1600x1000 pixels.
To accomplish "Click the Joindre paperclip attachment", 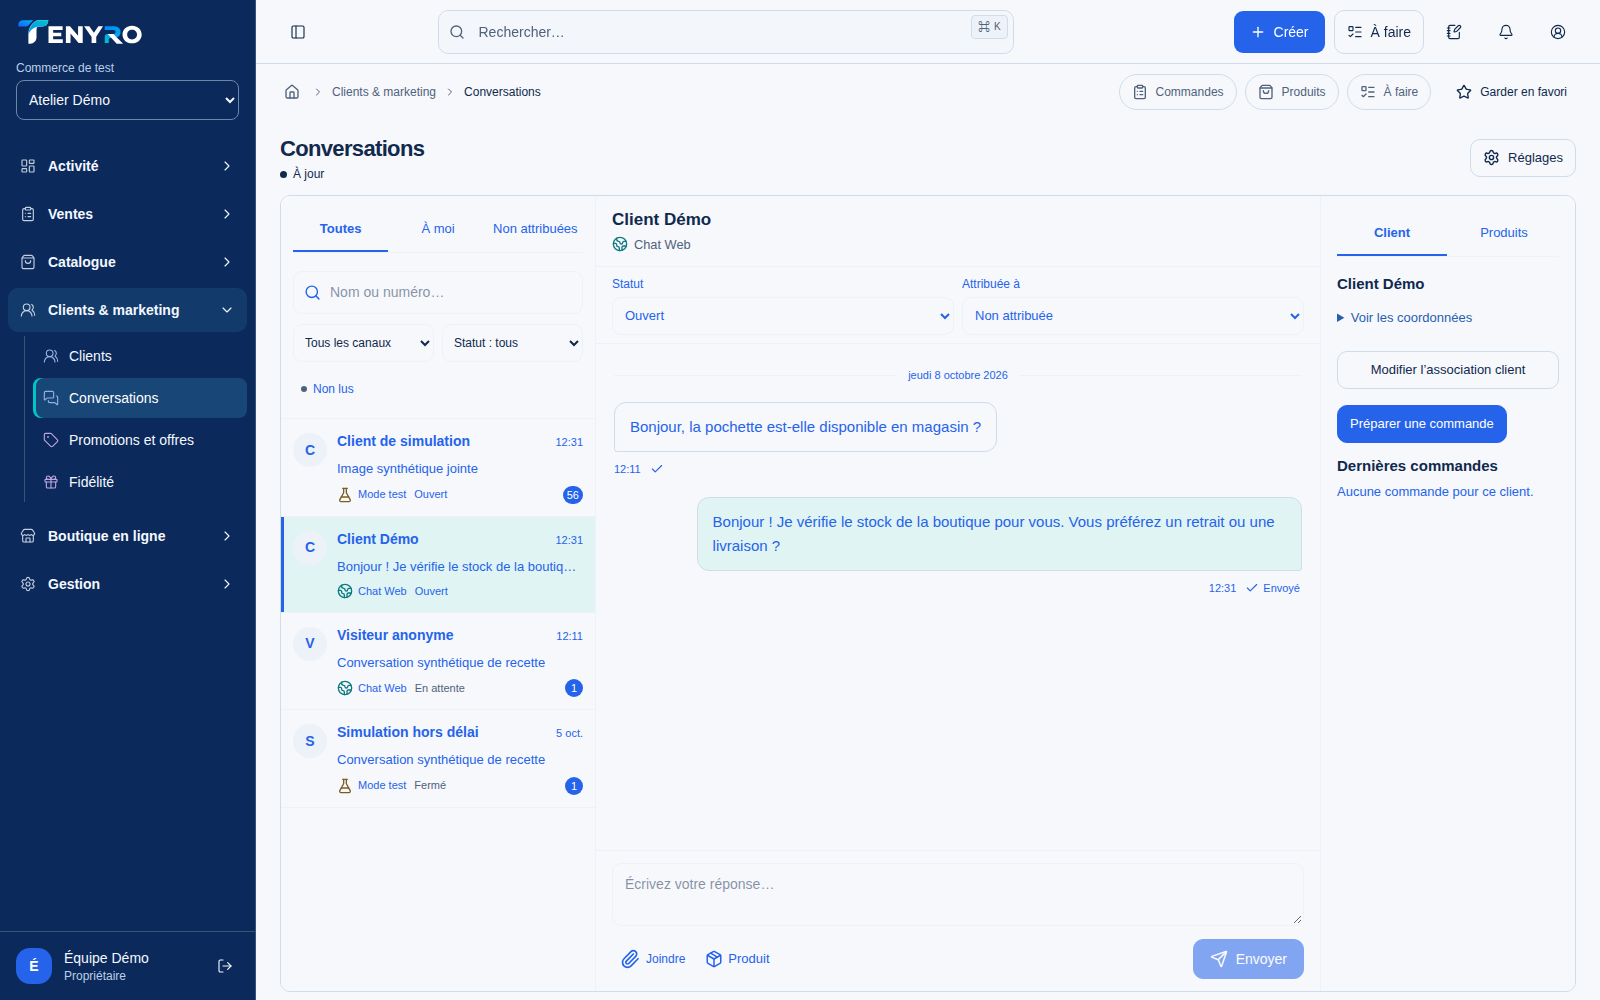I will pyautogui.click(x=654, y=959).
